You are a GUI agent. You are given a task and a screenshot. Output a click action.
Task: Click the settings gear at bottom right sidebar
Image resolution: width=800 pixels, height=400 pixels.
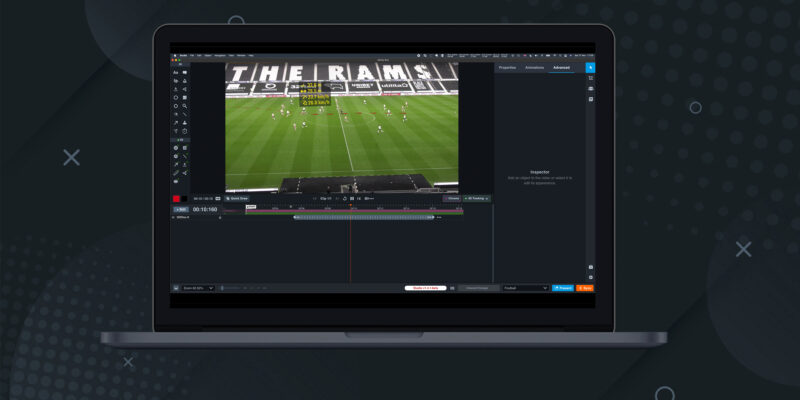(590, 277)
